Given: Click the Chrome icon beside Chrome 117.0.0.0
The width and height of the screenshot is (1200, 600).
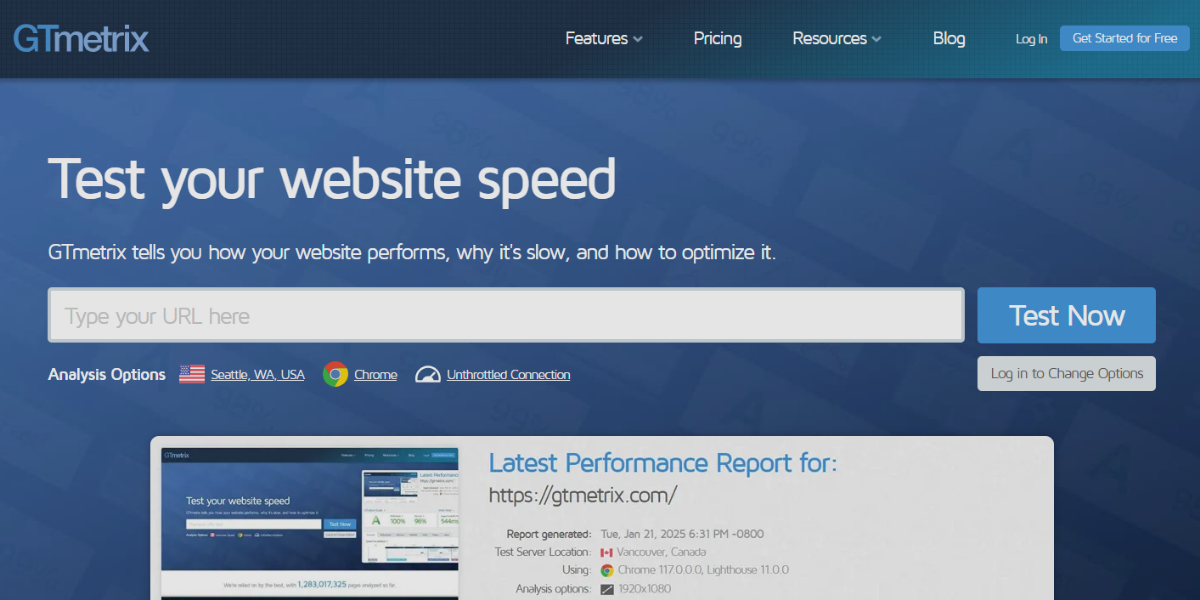Looking at the screenshot, I should pos(606,570).
